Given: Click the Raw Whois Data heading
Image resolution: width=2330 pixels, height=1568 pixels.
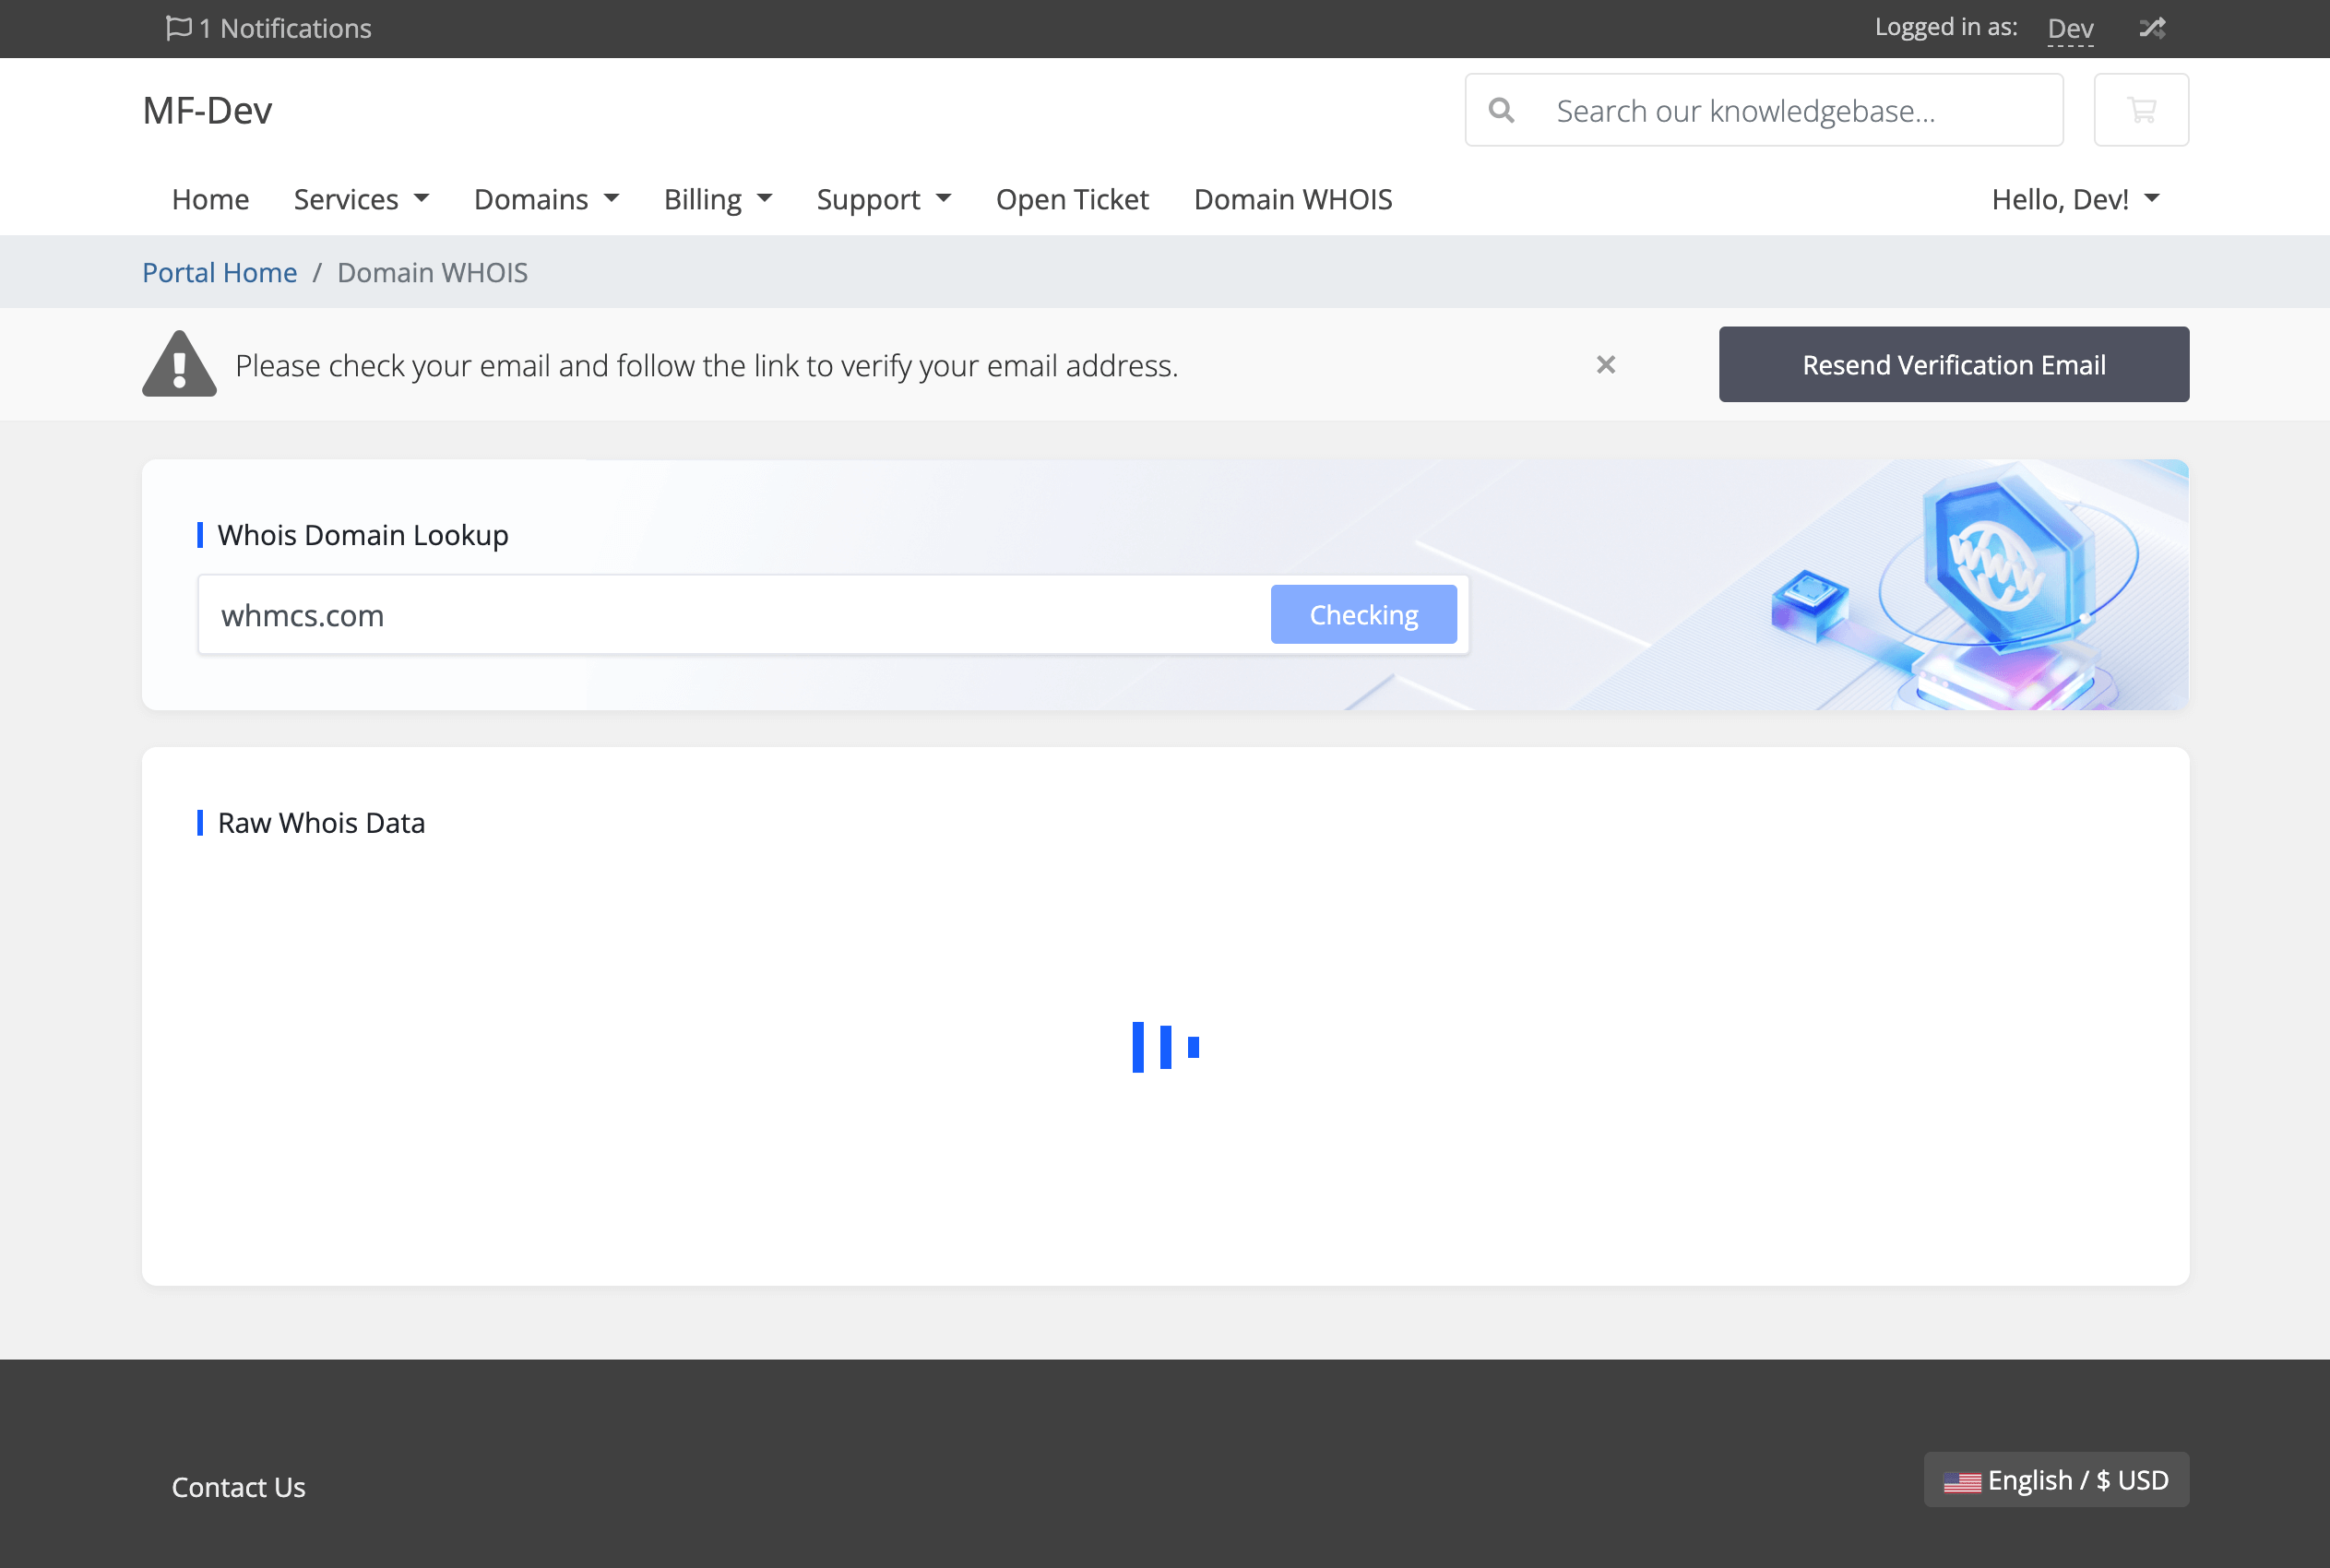Looking at the screenshot, I should (x=321, y=823).
